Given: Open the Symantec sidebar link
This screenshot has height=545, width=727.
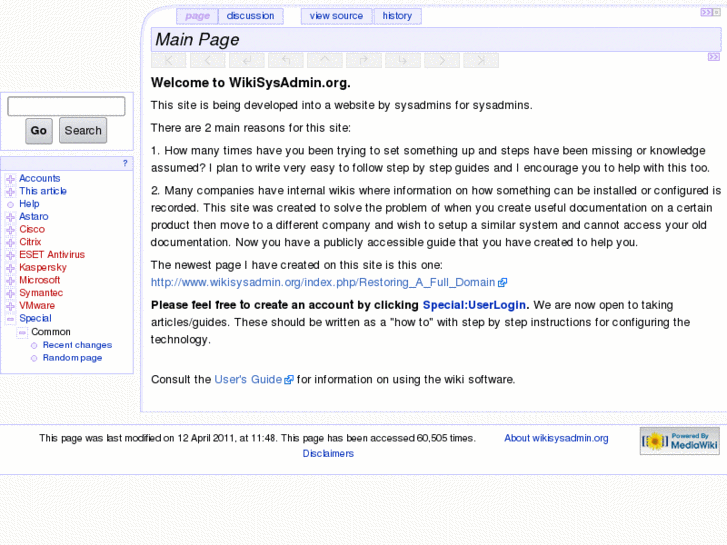Looking at the screenshot, I should point(41,293).
